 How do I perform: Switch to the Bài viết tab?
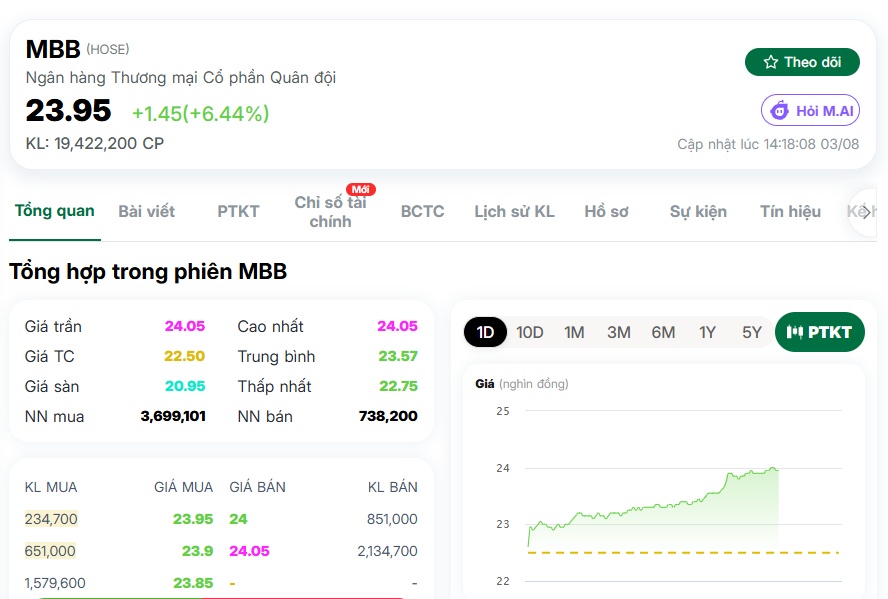[147, 211]
